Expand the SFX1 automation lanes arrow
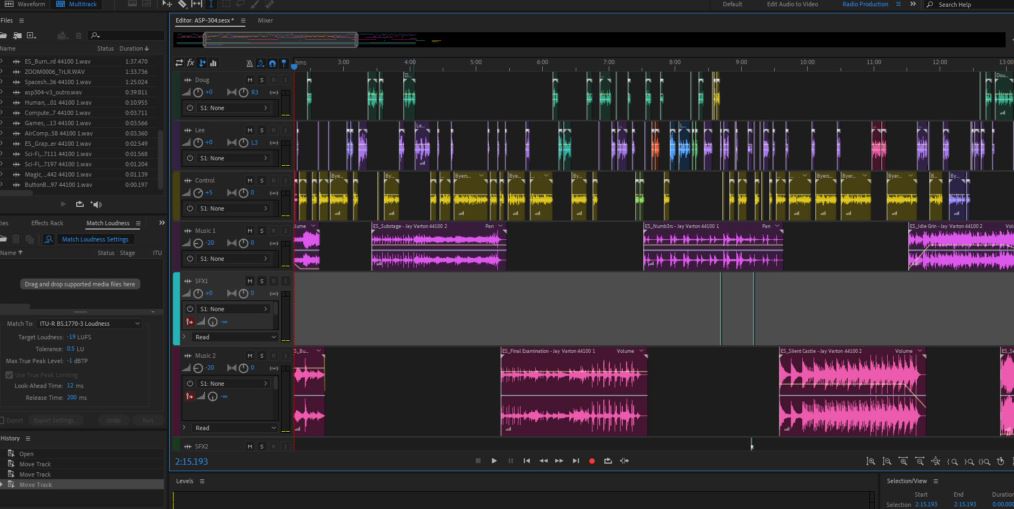The height and width of the screenshot is (509, 1014). (x=184, y=336)
